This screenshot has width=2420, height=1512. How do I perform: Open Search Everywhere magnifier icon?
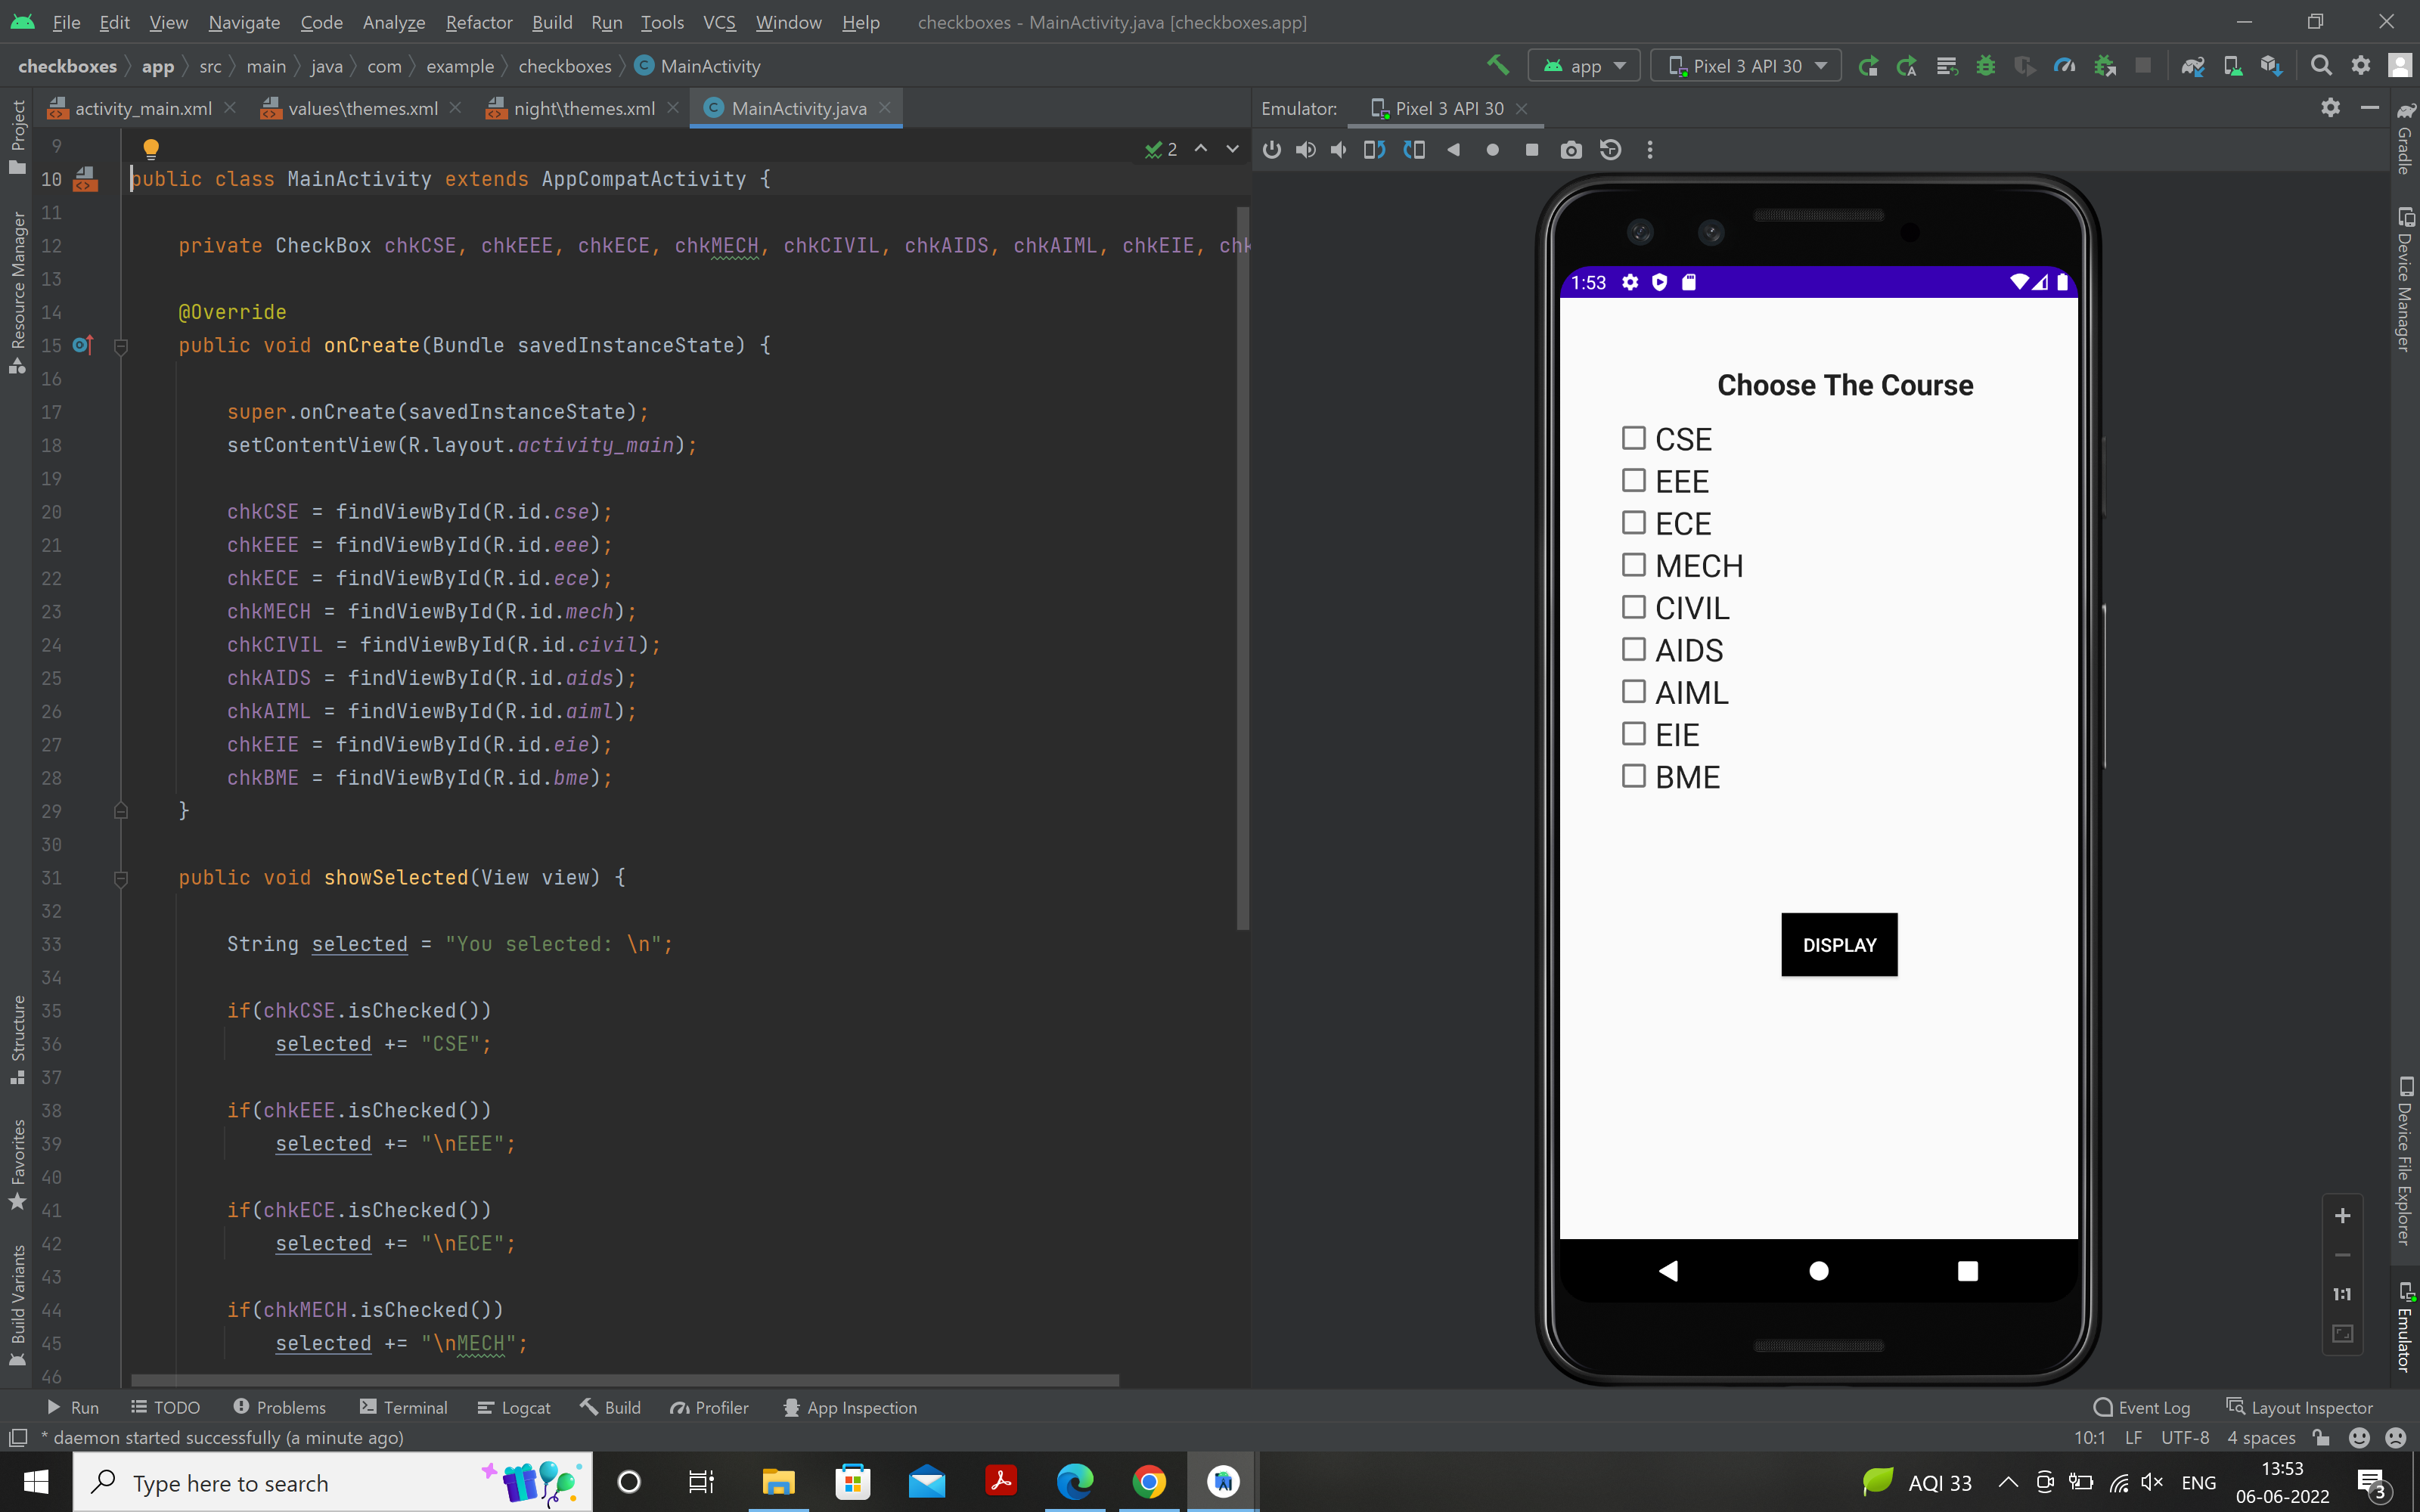click(x=2321, y=66)
